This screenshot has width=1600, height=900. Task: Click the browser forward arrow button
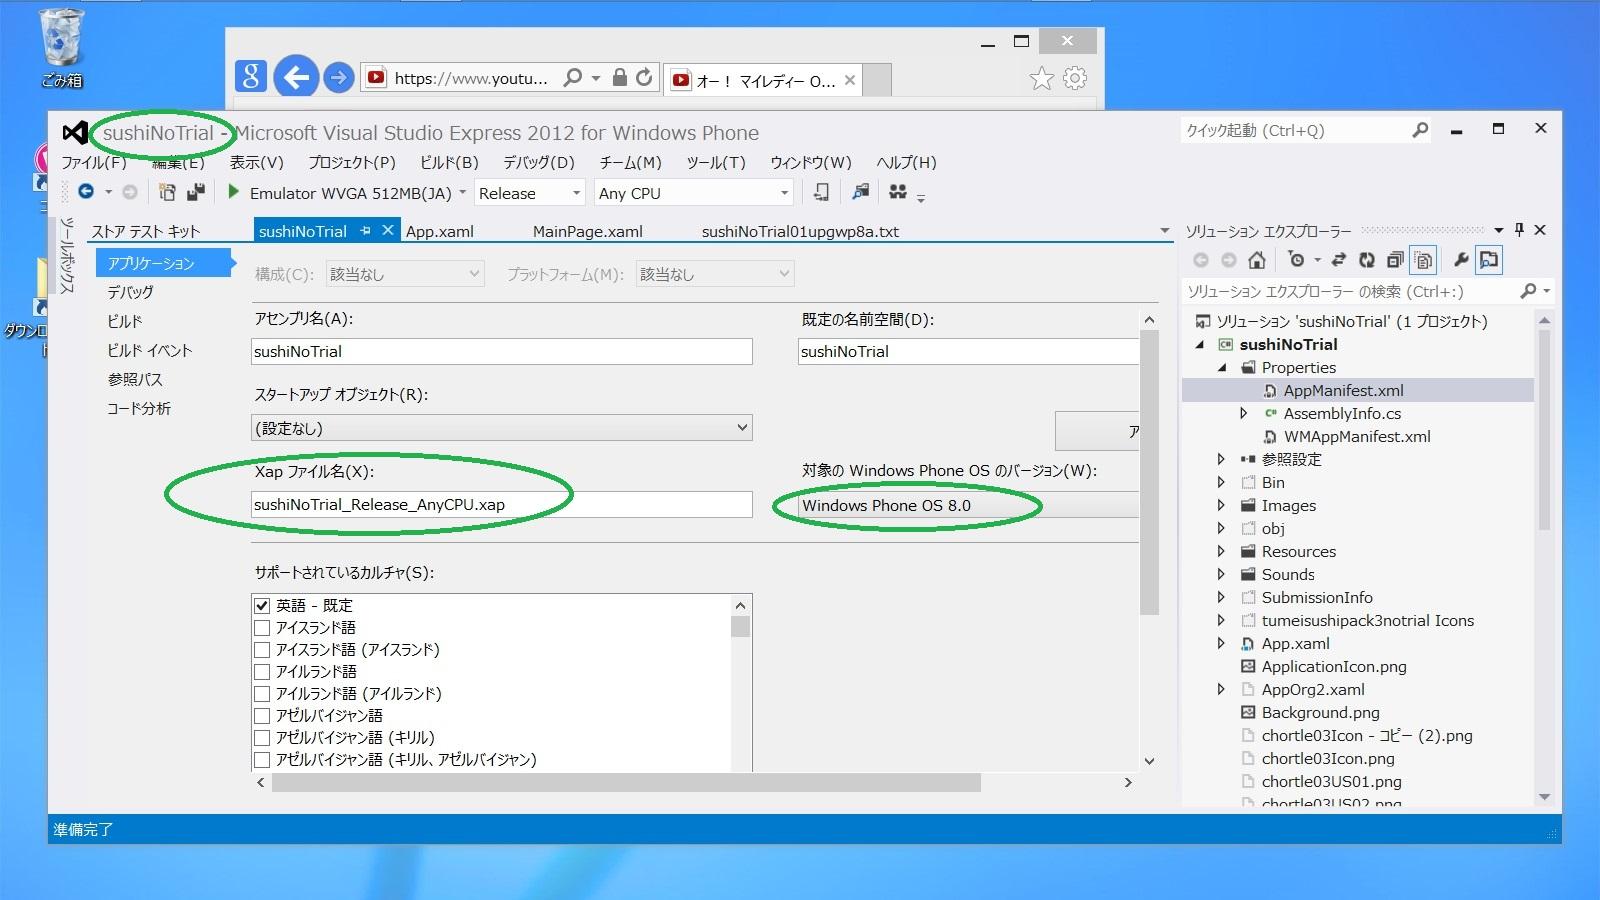(x=339, y=77)
